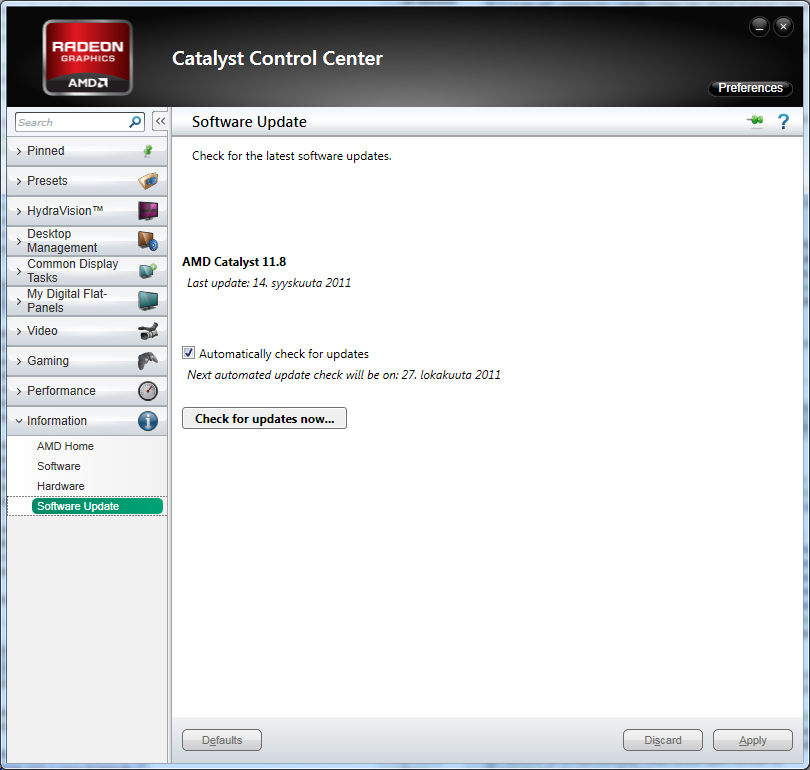The height and width of the screenshot is (770, 810).
Task: Collapse the sidebar with double-arrow button
Action: (160, 121)
